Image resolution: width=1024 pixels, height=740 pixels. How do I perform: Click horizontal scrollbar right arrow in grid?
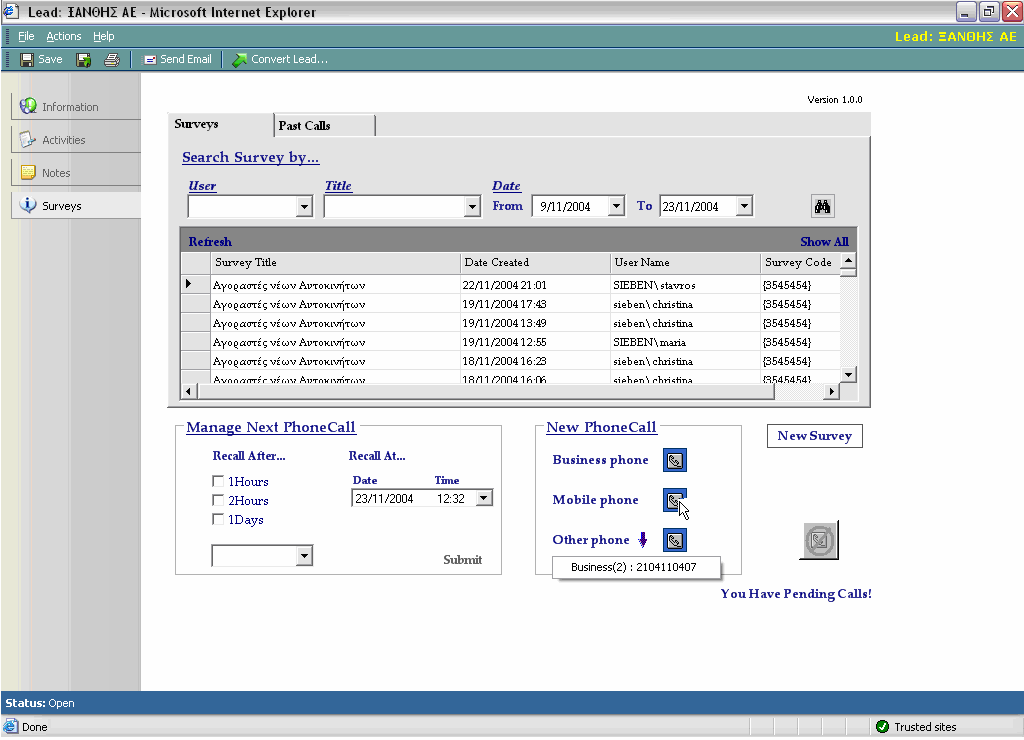pos(831,391)
